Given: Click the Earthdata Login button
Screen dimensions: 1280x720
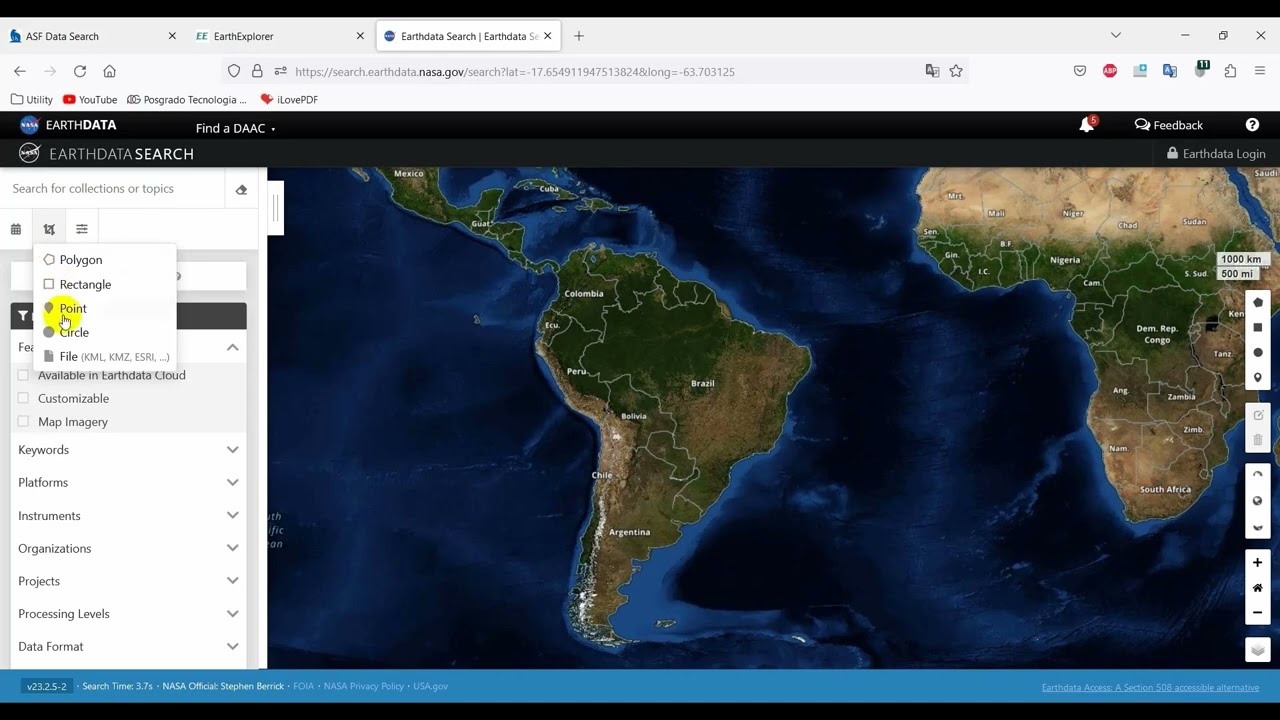Looking at the screenshot, I should point(1216,154).
